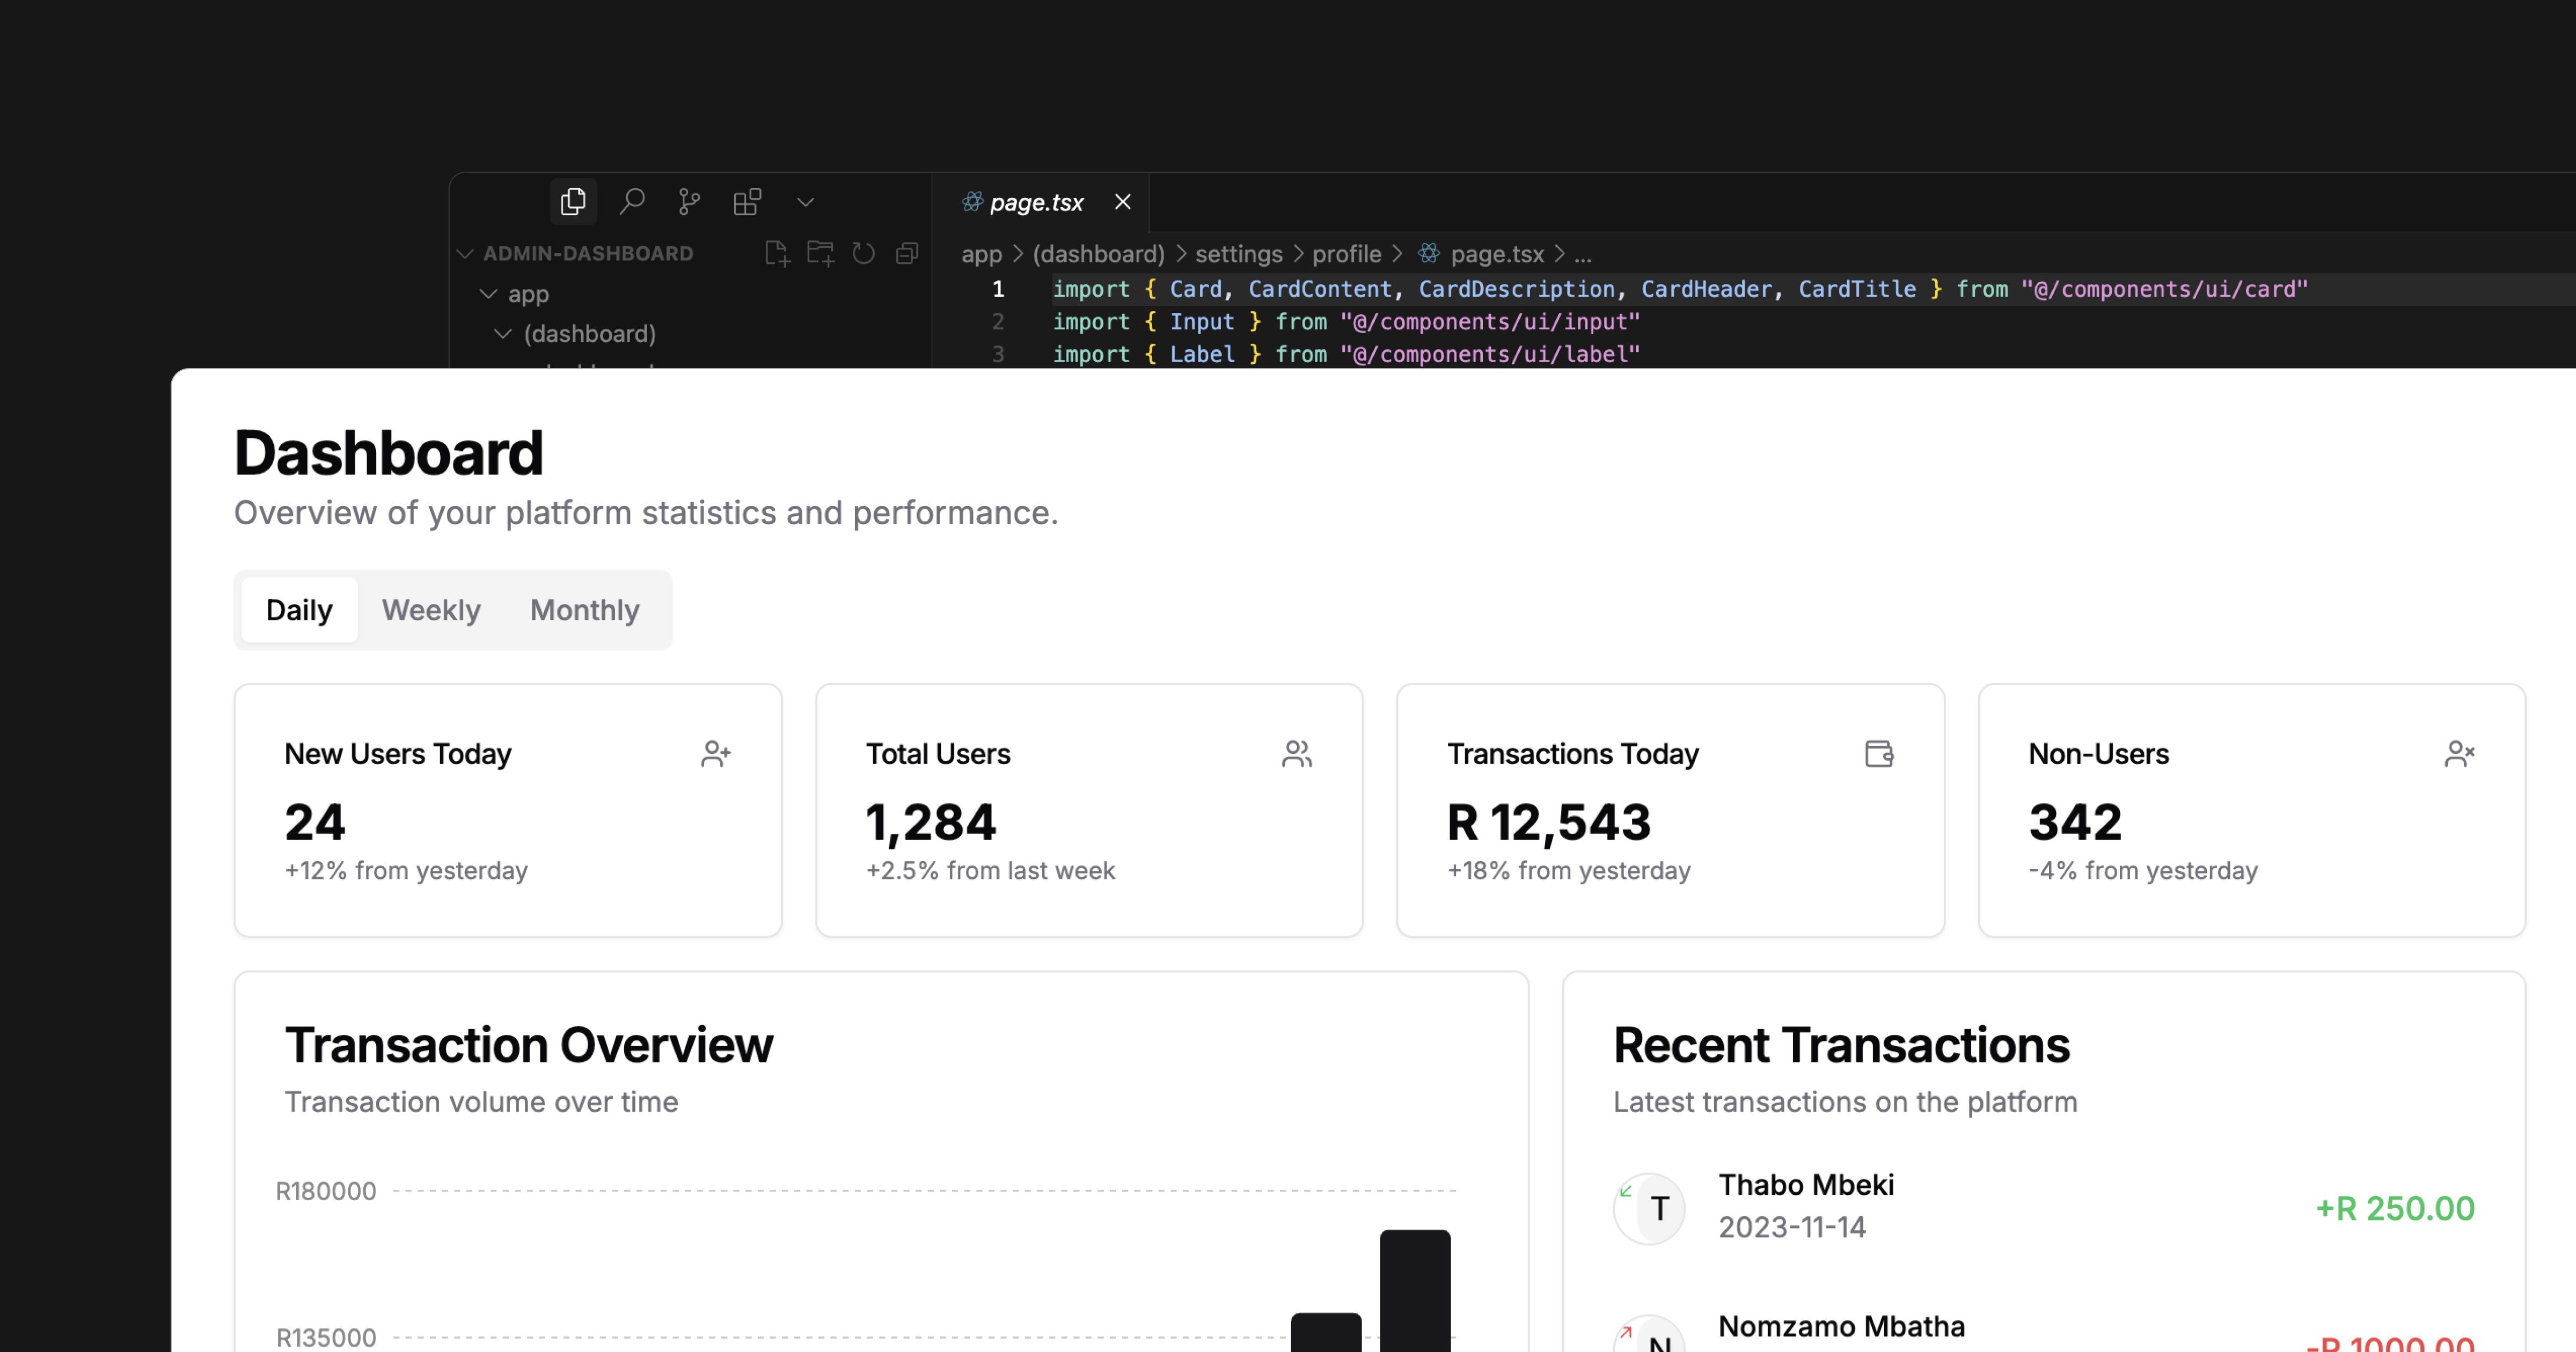
Task: Refresh the ADMIN-DASHBOARD explorer
Action: pyautogui.click(x=863, y=253)
